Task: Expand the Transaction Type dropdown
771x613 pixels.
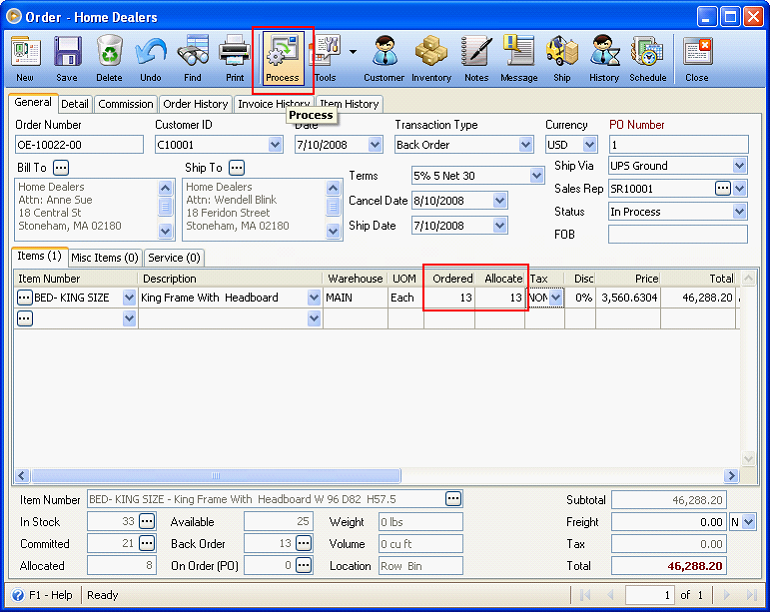Action: click(x=526, y=145)
